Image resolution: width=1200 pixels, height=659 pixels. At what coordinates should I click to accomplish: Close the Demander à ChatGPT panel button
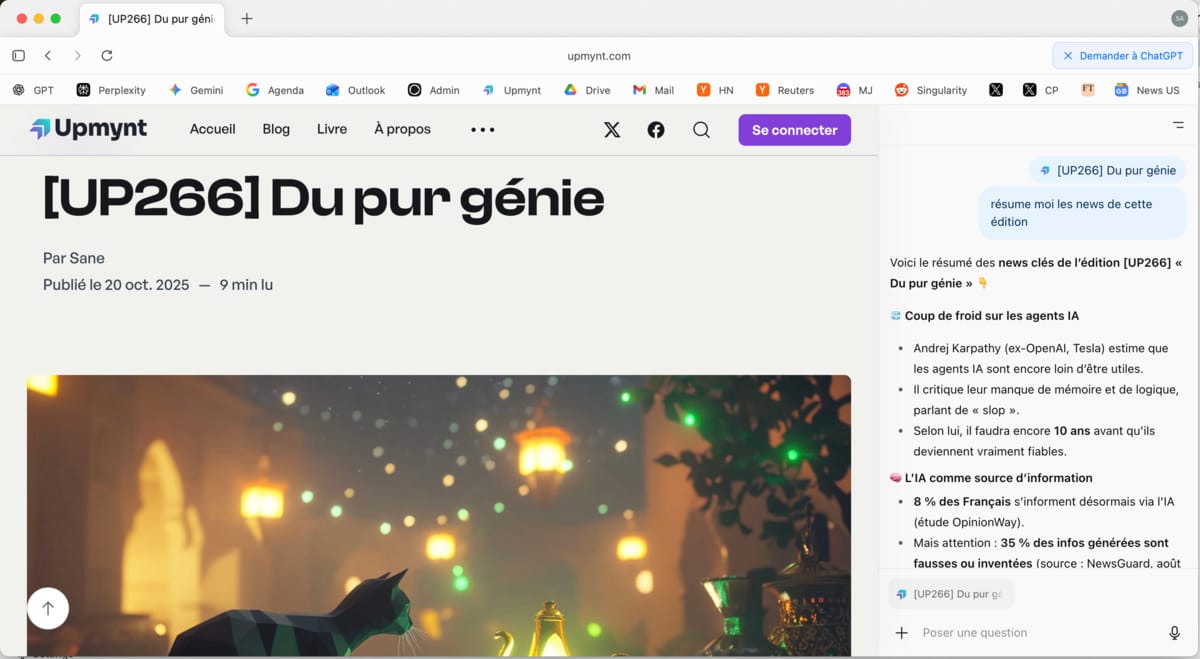(x=1068, y=56)
